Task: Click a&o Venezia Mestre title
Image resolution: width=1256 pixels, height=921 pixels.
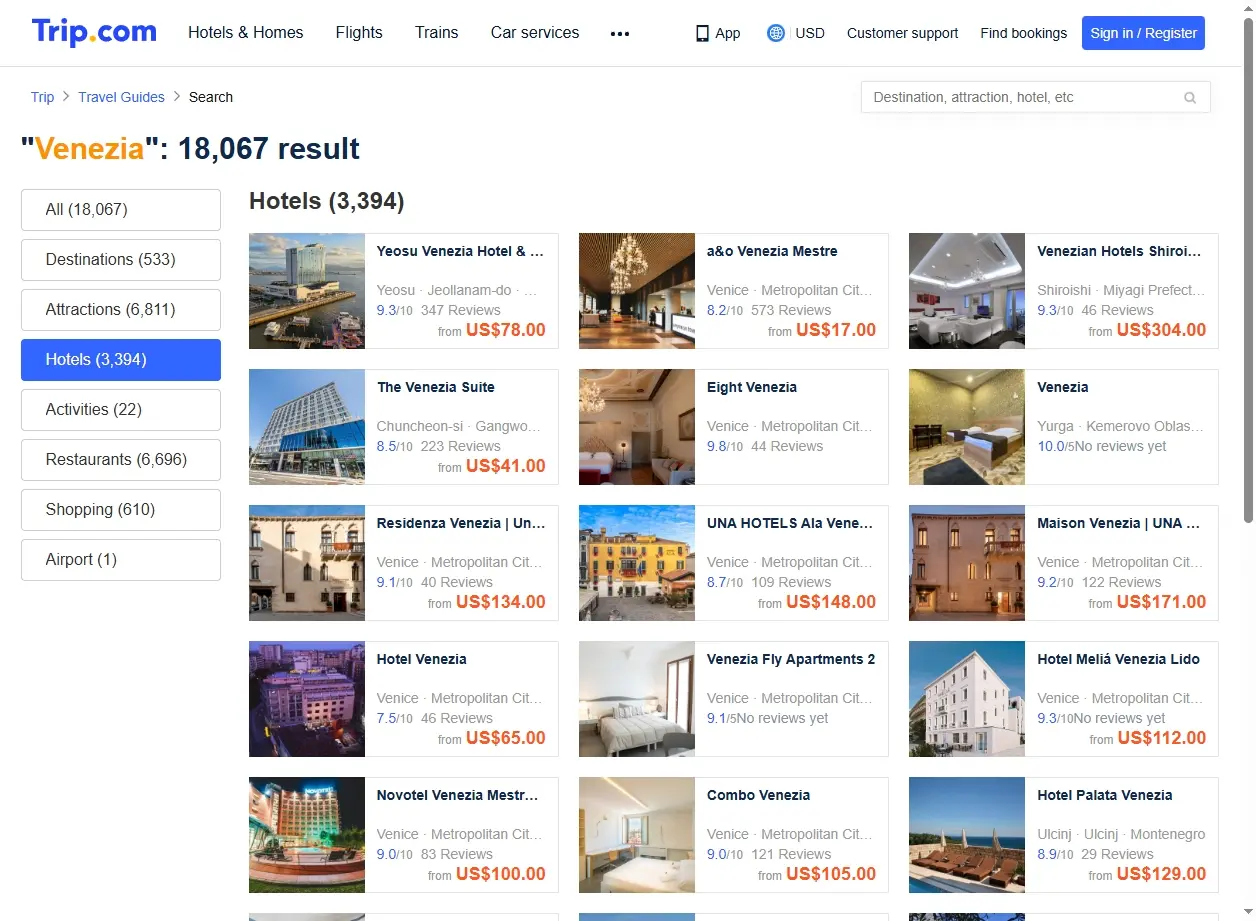Action: coord(772,251)
